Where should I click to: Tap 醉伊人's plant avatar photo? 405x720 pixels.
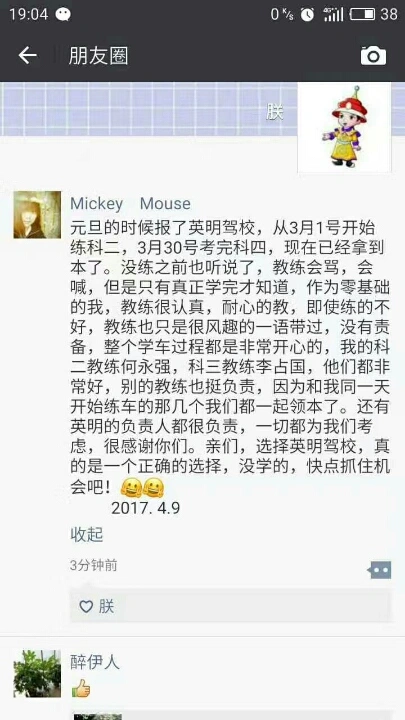point(37,673)
